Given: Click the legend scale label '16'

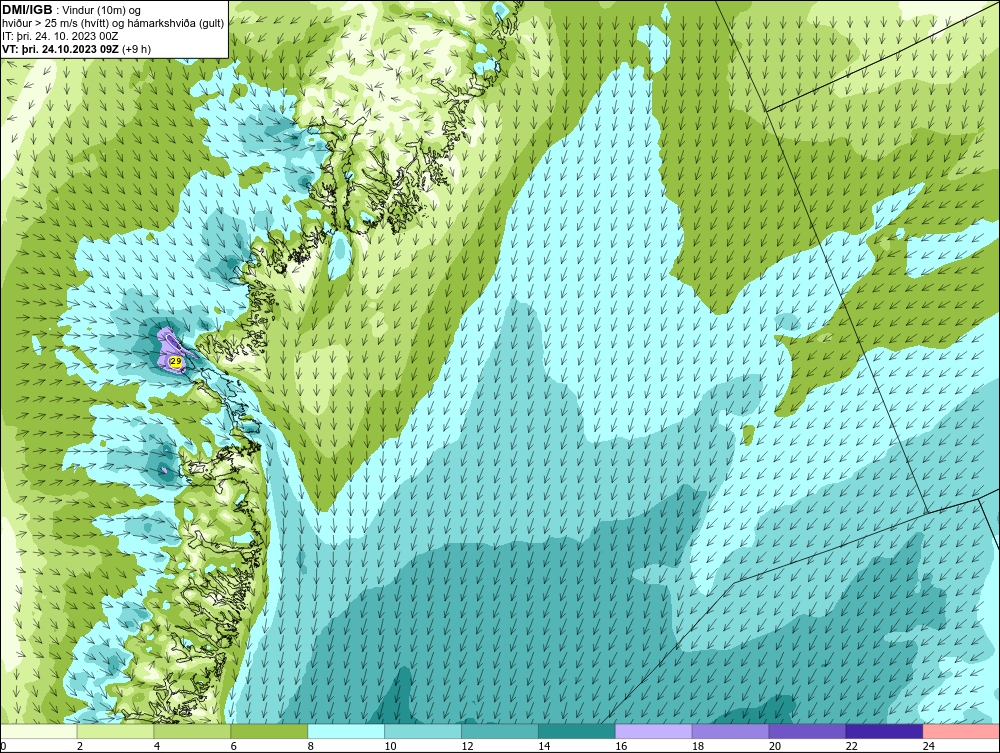Looking at the screenshot, I should pos(621,746).
